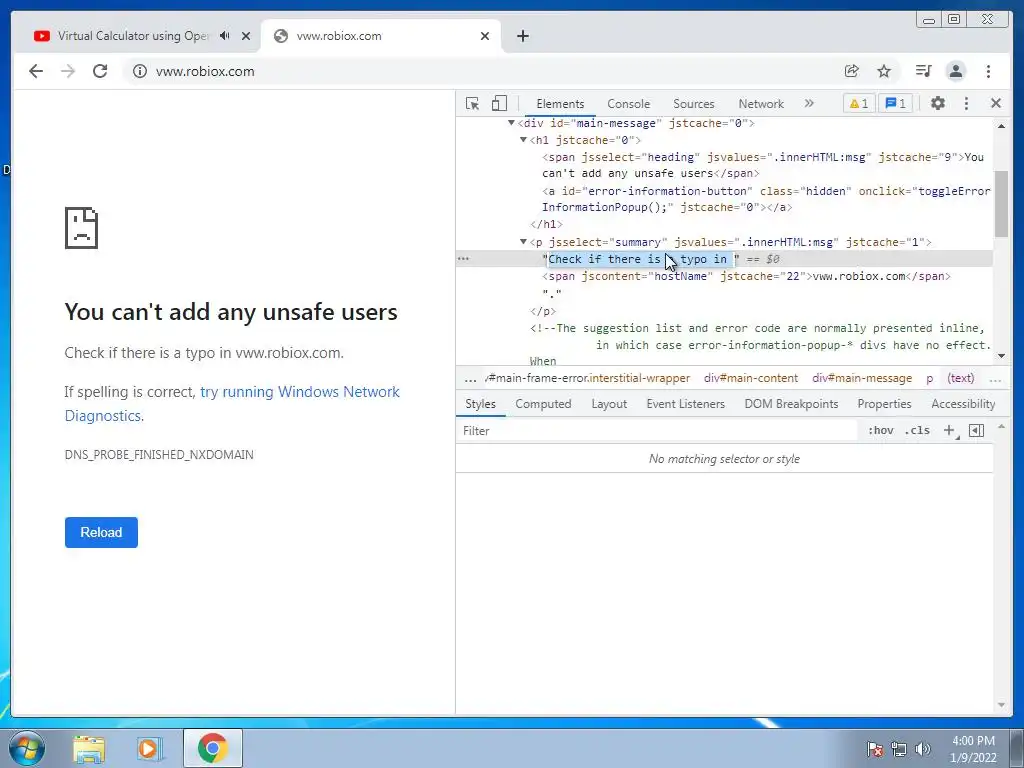
Task: Click the Reload button
Action: [x=101, y=532]
